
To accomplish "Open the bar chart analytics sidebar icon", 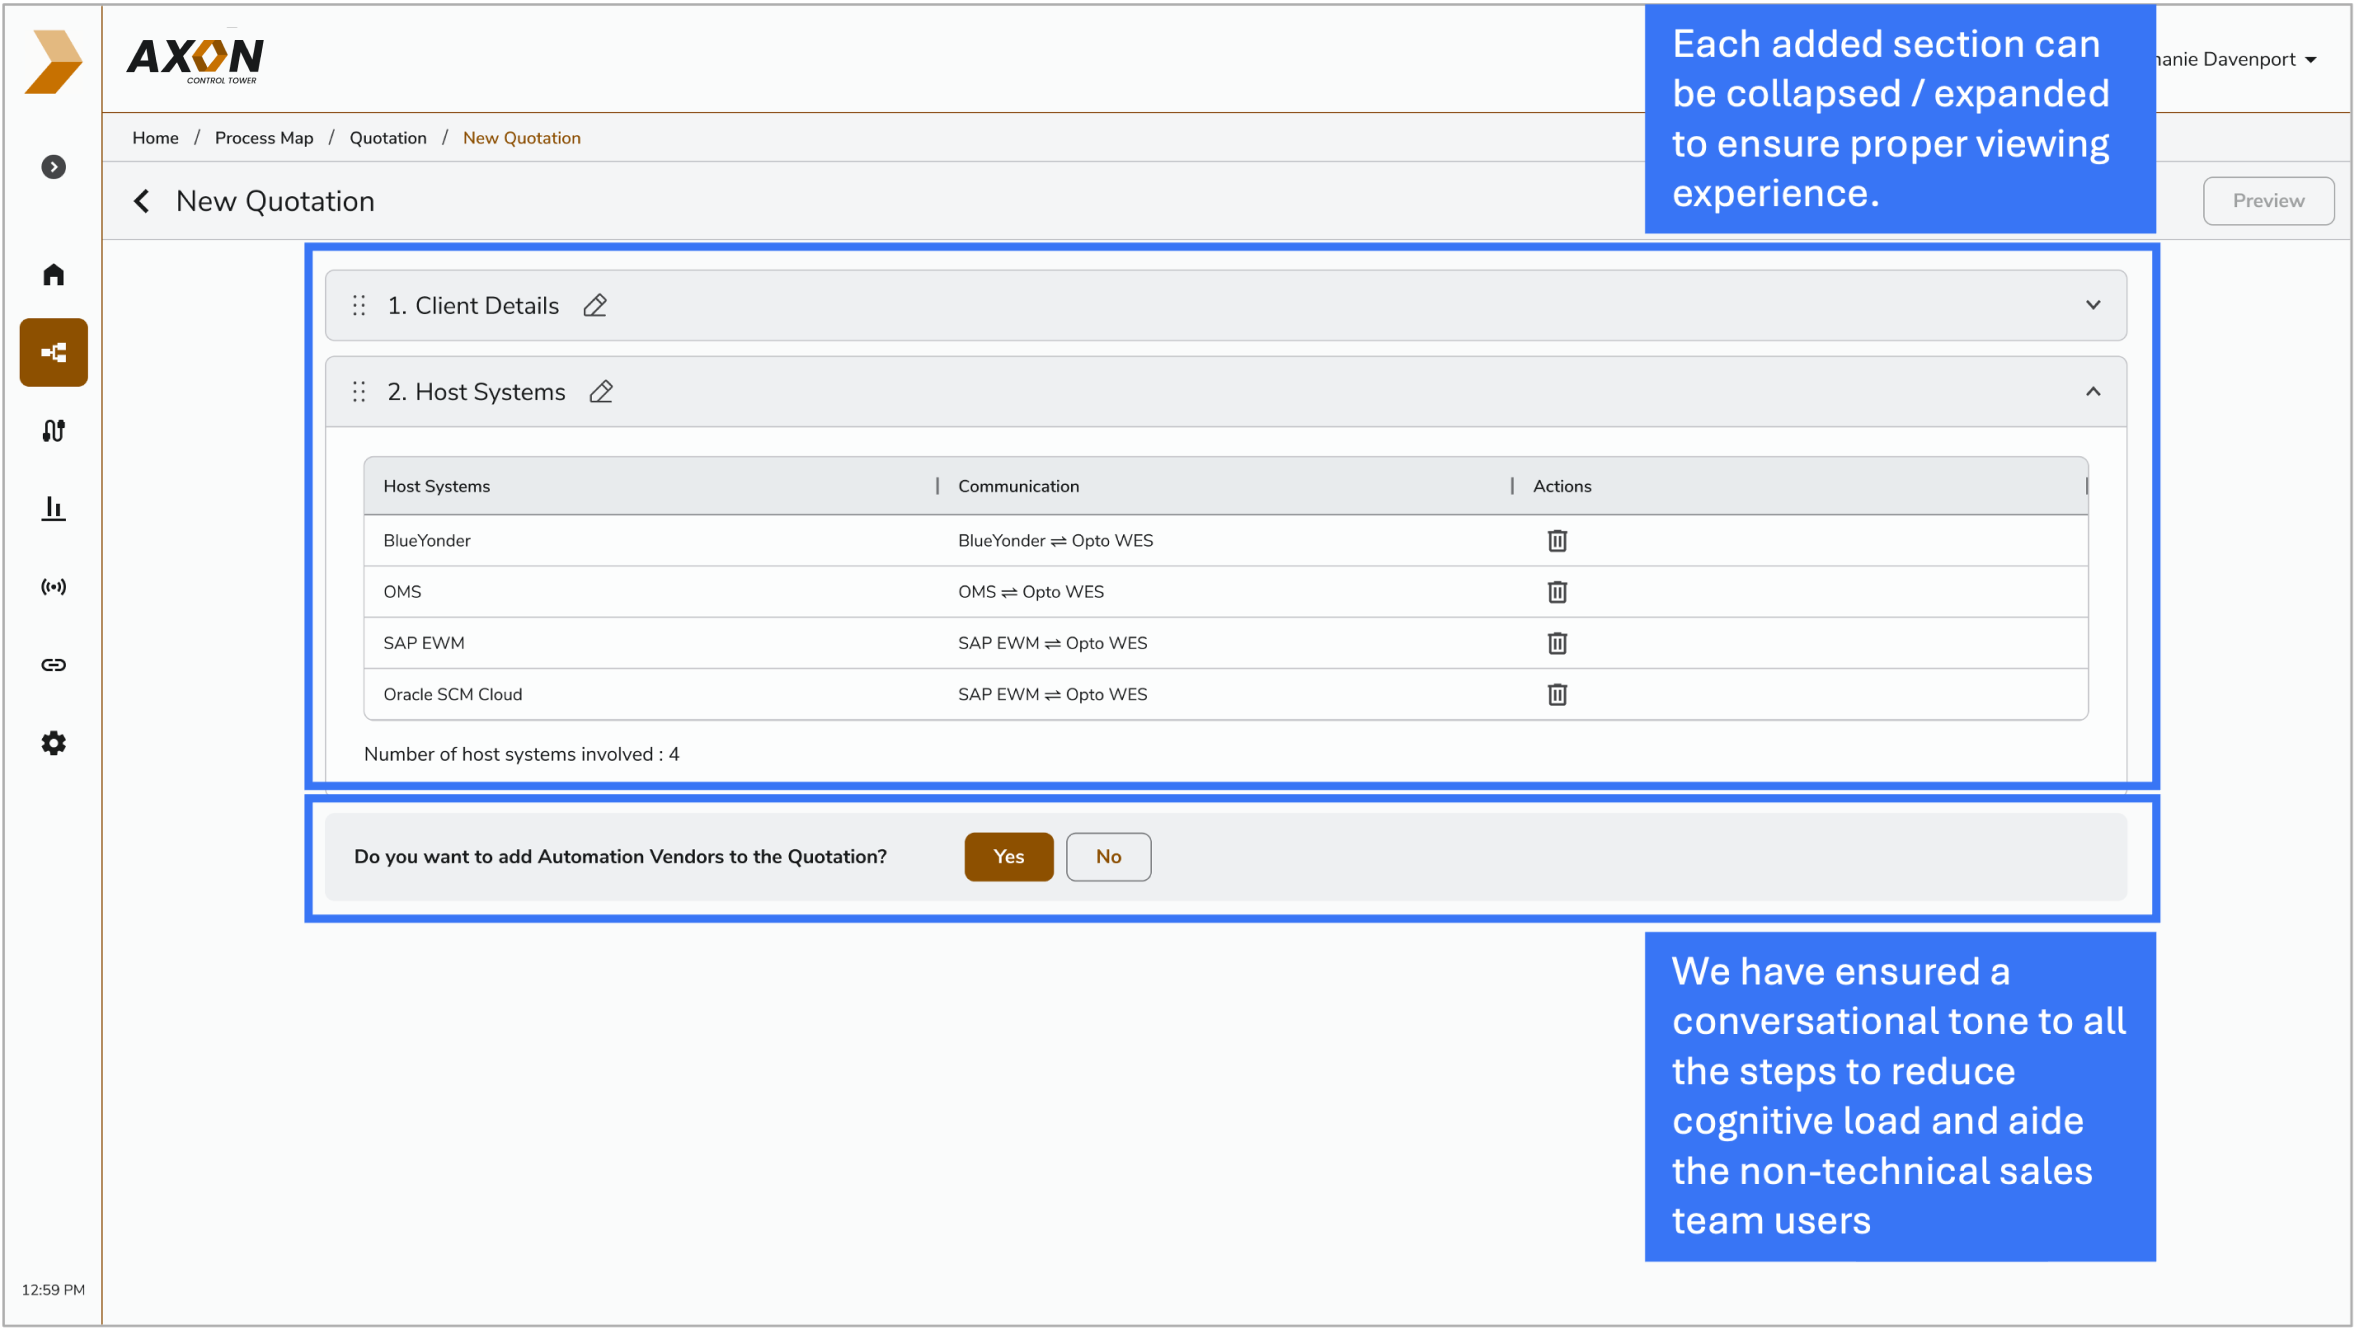I will point(54,508).
